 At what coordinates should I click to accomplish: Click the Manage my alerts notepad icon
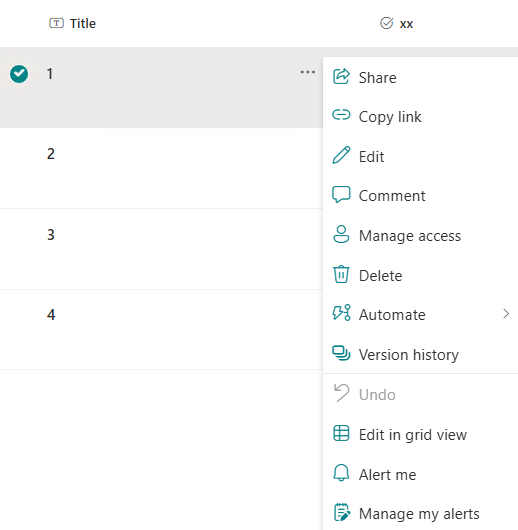342,512
